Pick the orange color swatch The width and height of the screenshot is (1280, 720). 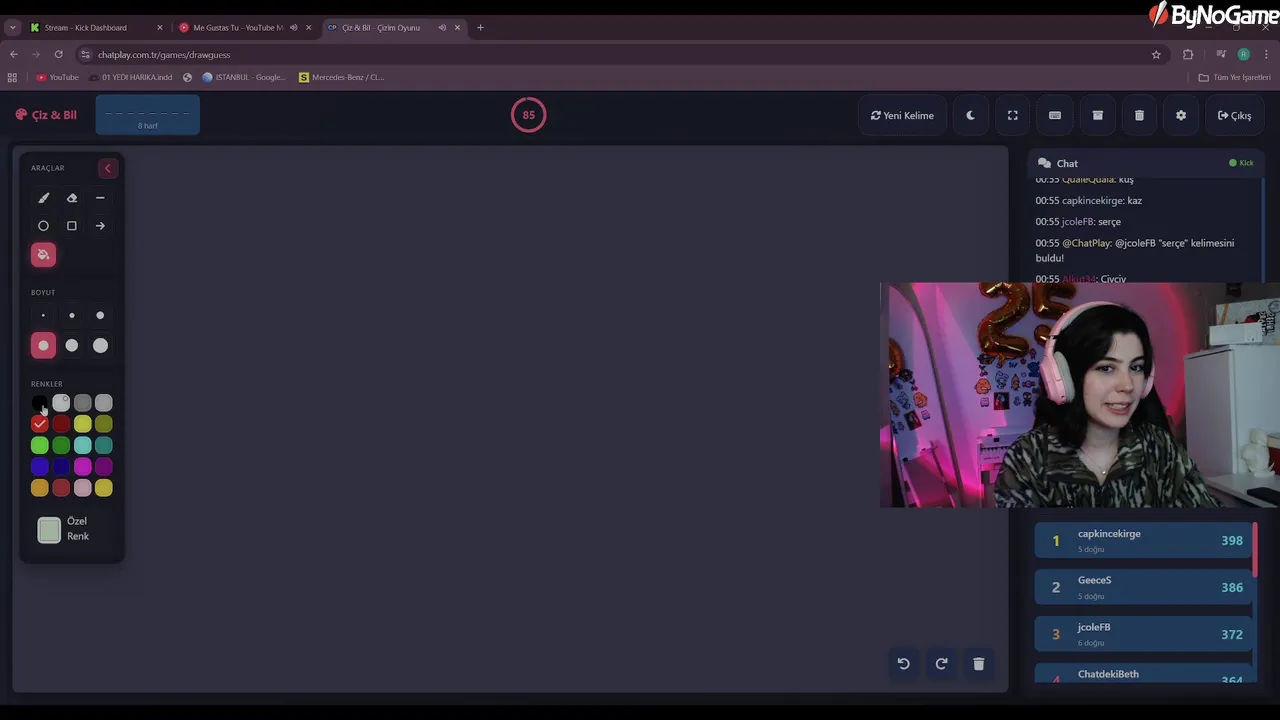39,488
